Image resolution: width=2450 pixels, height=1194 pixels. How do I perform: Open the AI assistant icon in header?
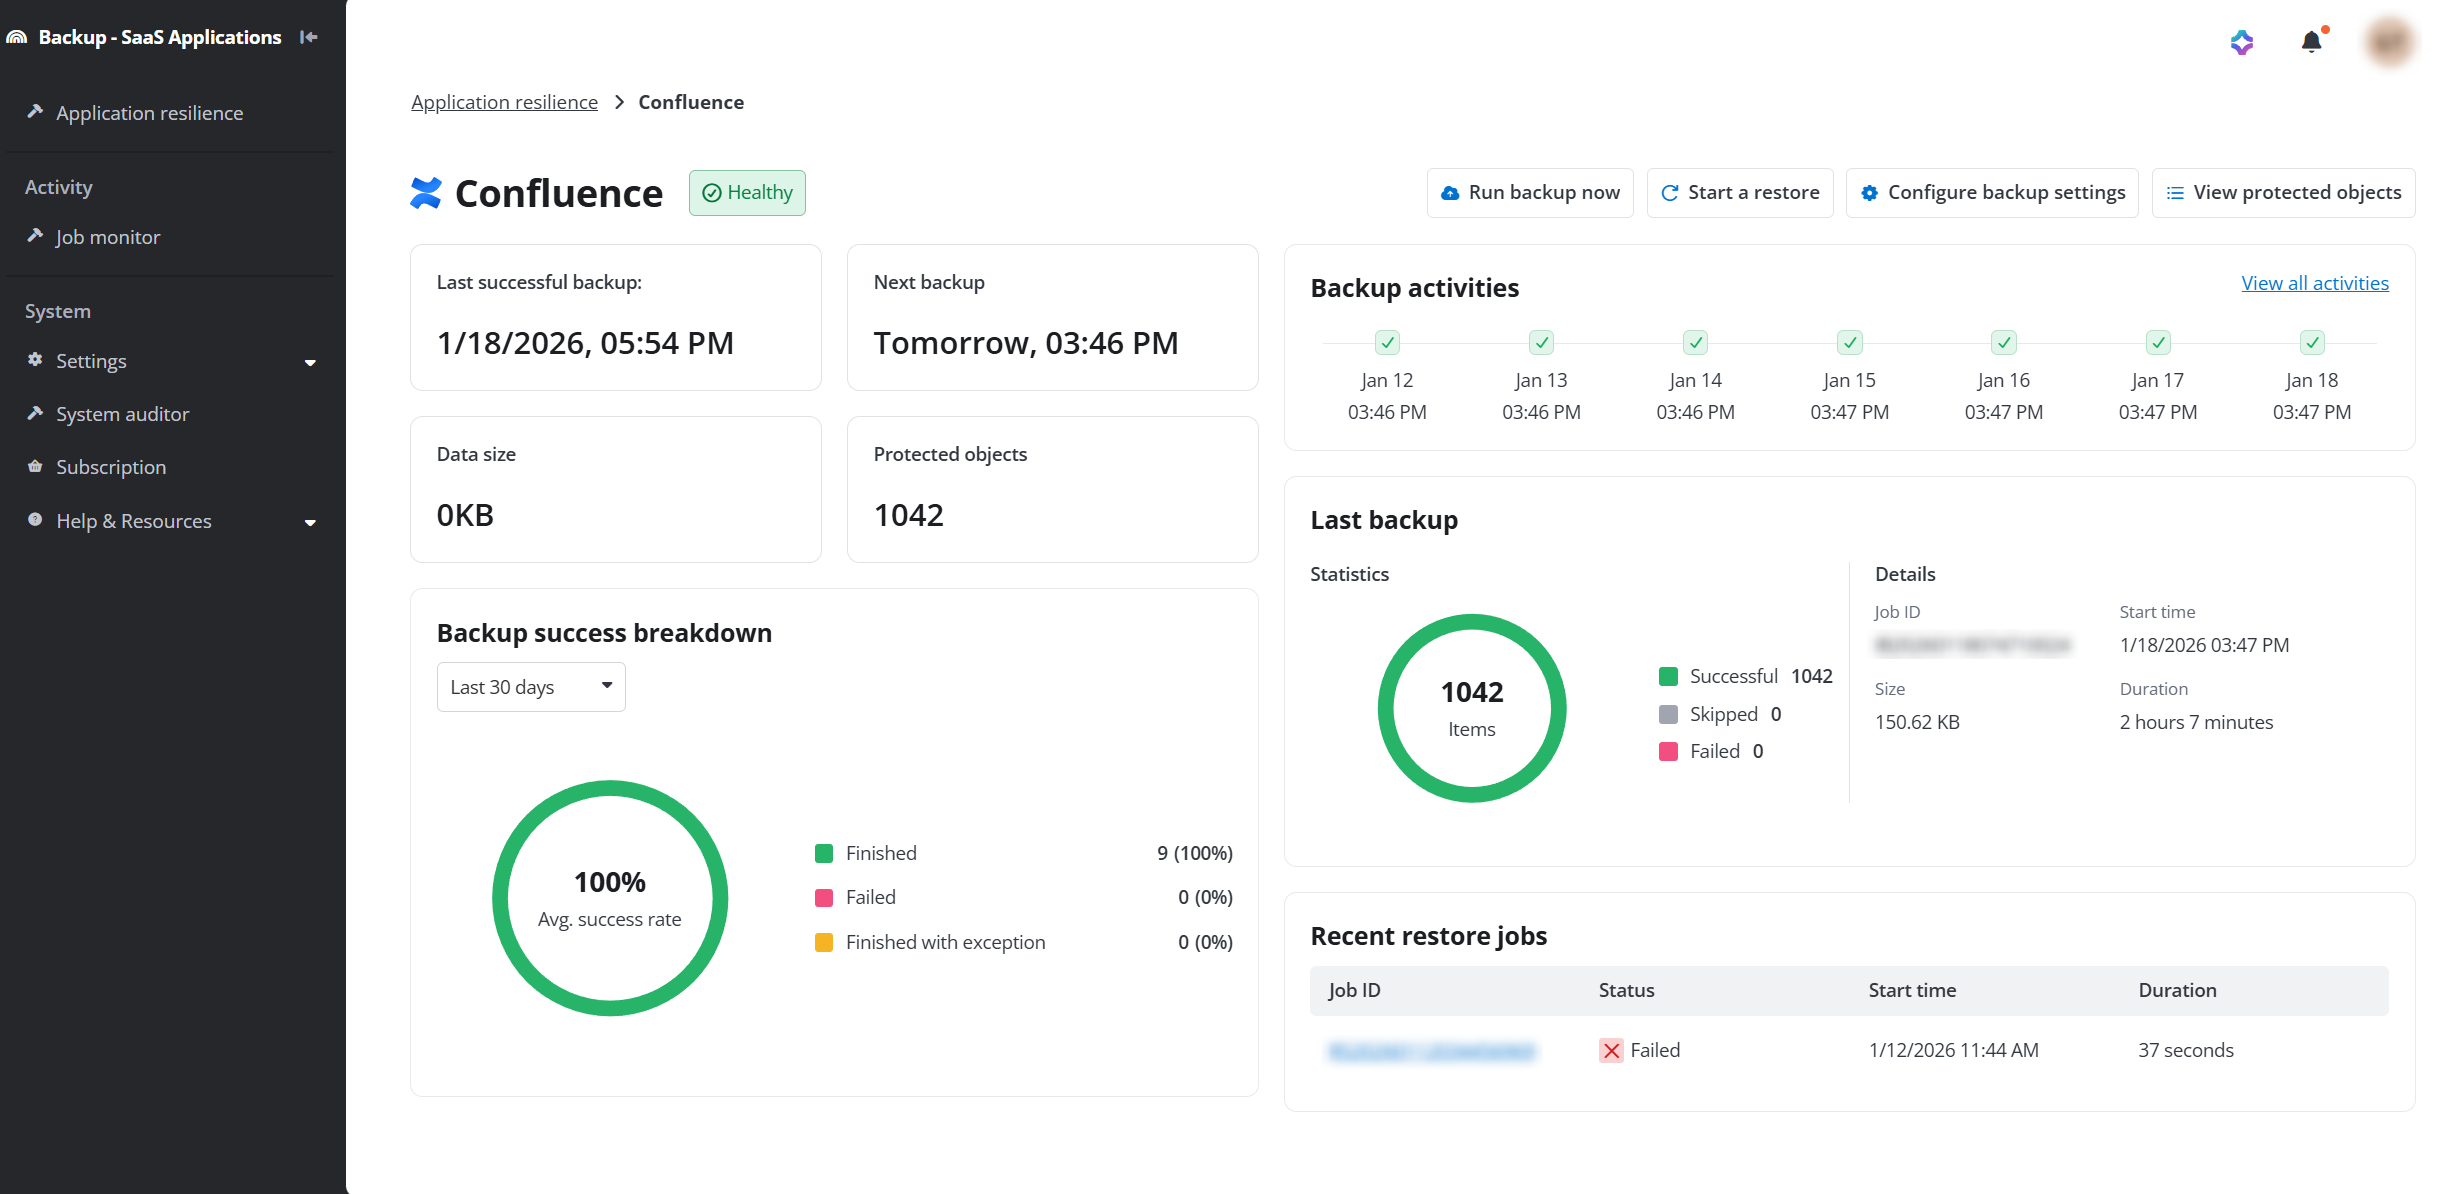click(x=2242, y=42)
